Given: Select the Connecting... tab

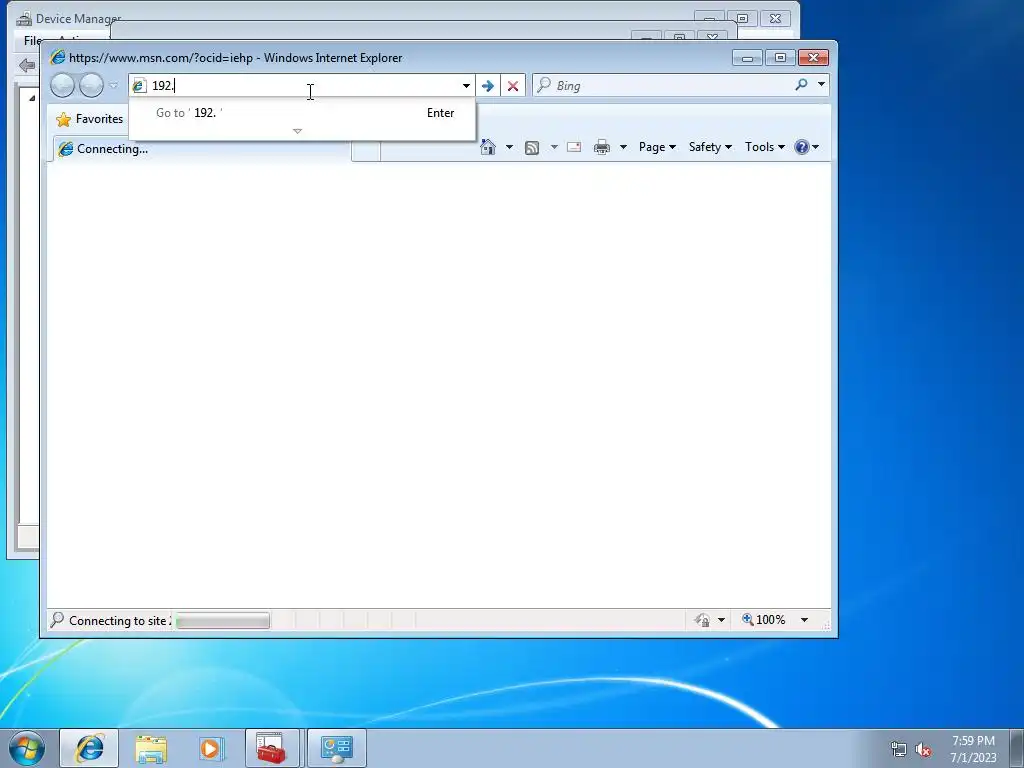Looking at the screenshot, I should [202, 149].
